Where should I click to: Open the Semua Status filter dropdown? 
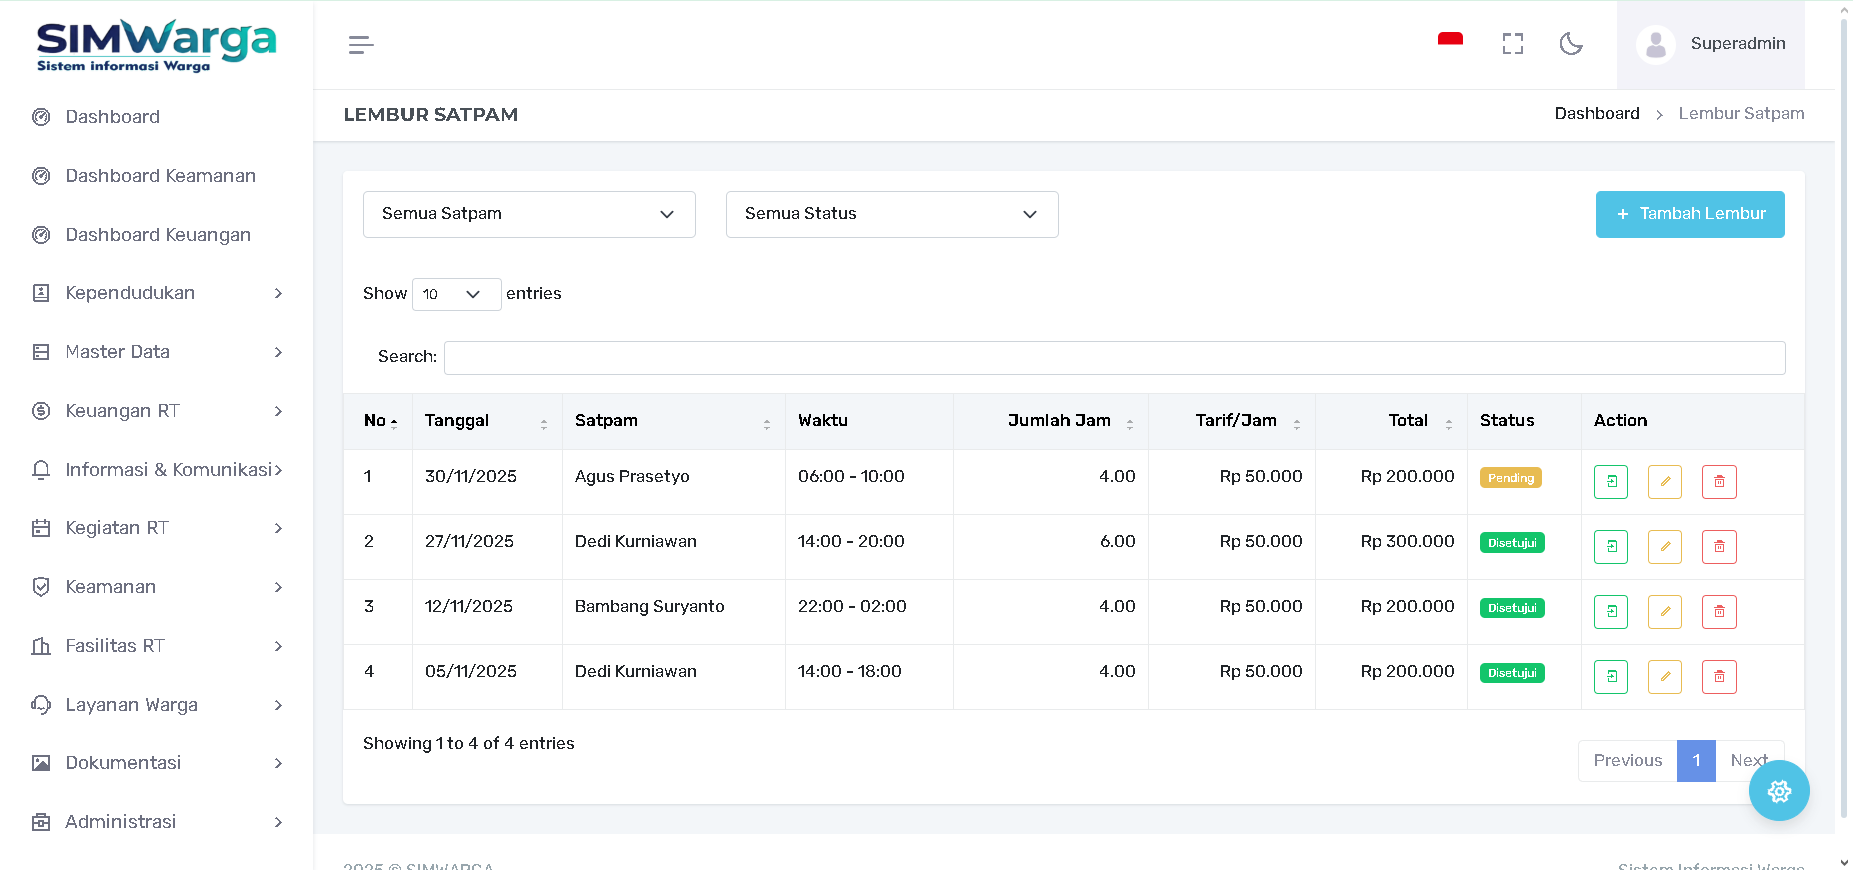(x=891, y=214)
